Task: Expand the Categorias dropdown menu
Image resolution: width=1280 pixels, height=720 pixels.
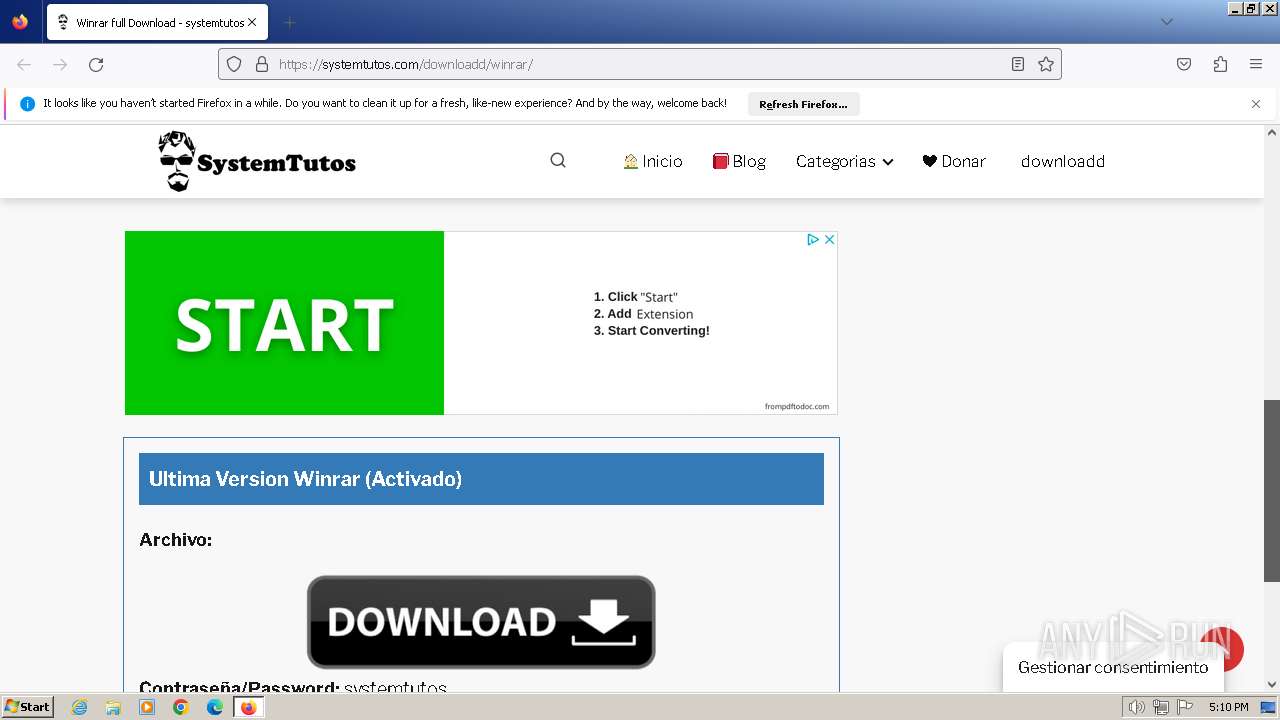Action: tap(844, 161)
